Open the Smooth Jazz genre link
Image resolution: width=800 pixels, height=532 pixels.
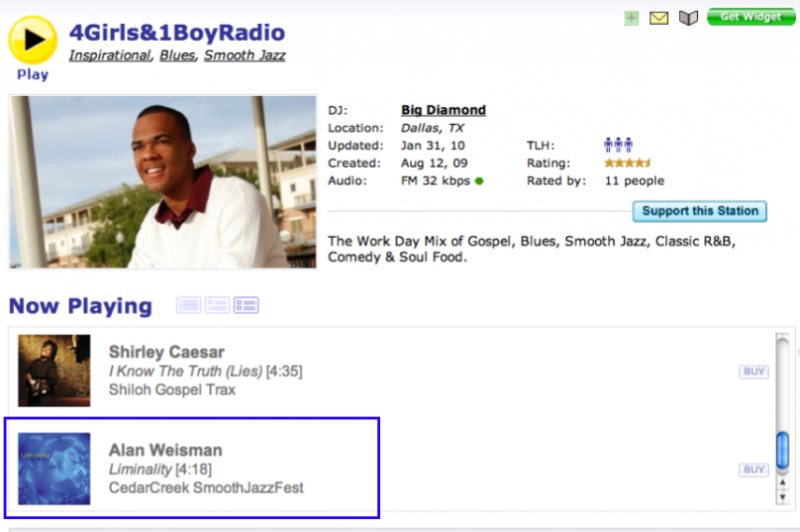coord(244,55)
